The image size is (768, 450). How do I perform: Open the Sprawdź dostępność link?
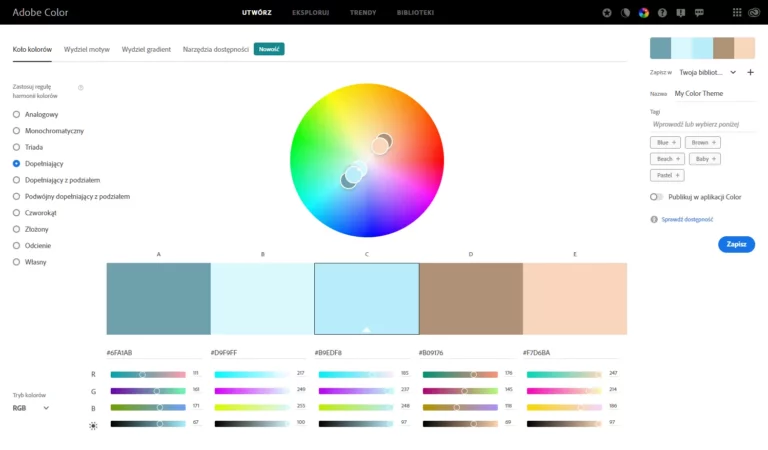(686, 219)
